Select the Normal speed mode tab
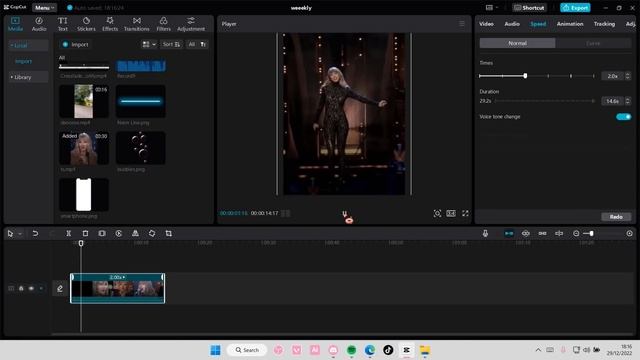Viewport: 640px width, 360px height. 517,43
